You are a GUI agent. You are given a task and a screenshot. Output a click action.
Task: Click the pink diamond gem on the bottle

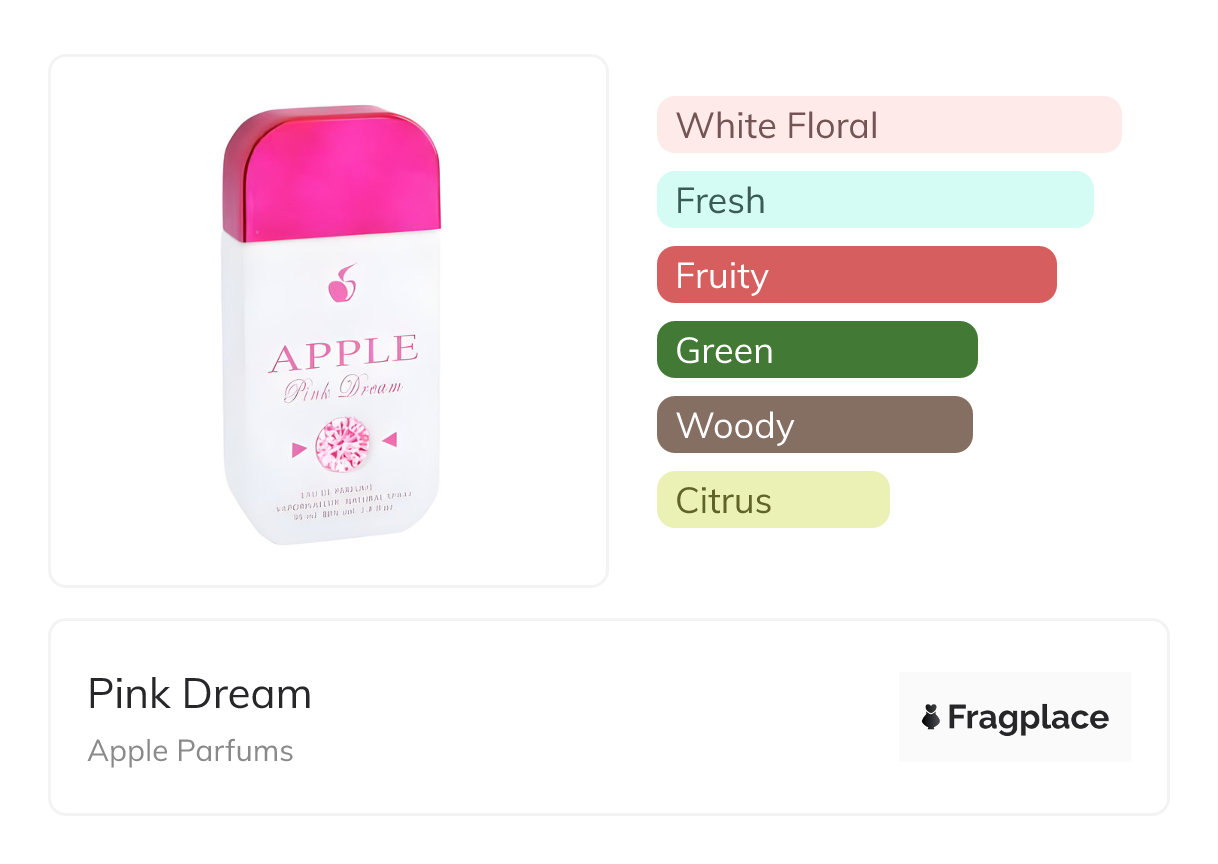(x=343, y=445)
